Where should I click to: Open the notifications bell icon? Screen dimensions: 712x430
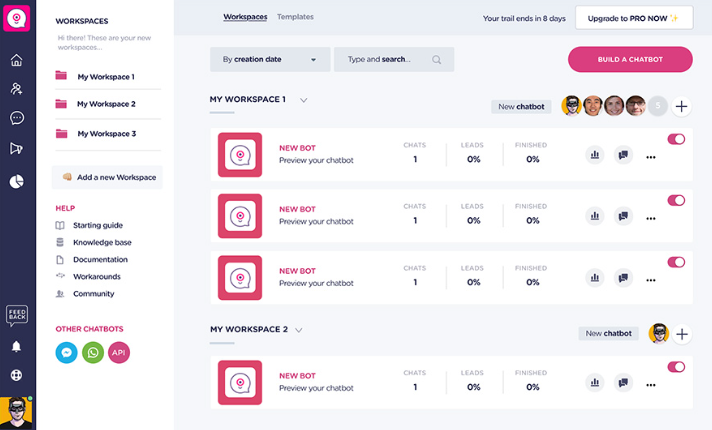coord(17,346)
